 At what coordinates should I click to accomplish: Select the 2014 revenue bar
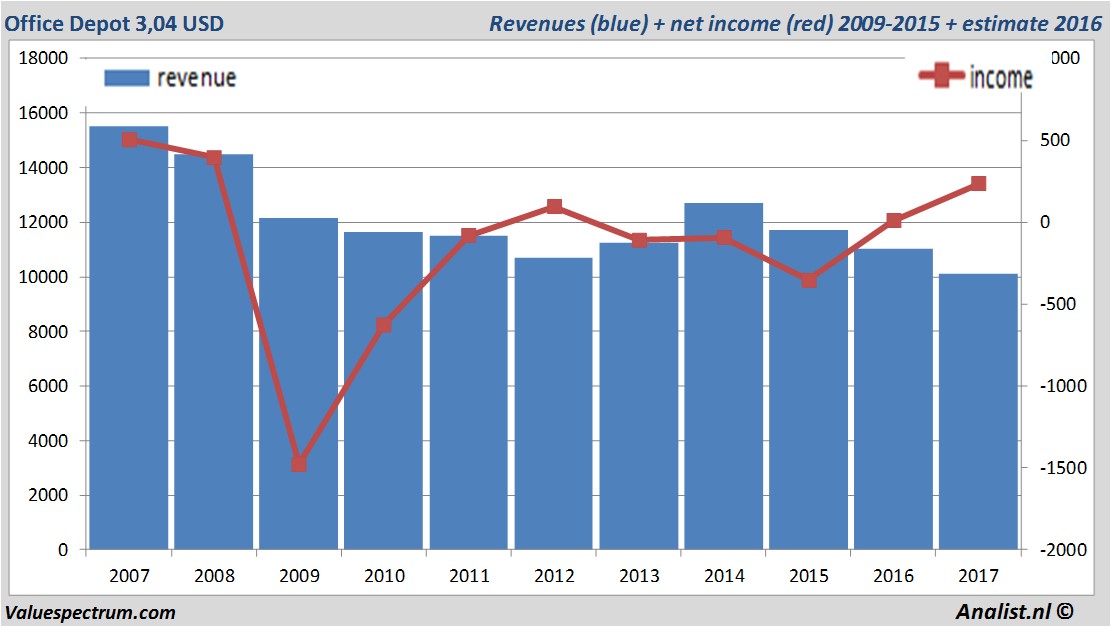[723, 376]
